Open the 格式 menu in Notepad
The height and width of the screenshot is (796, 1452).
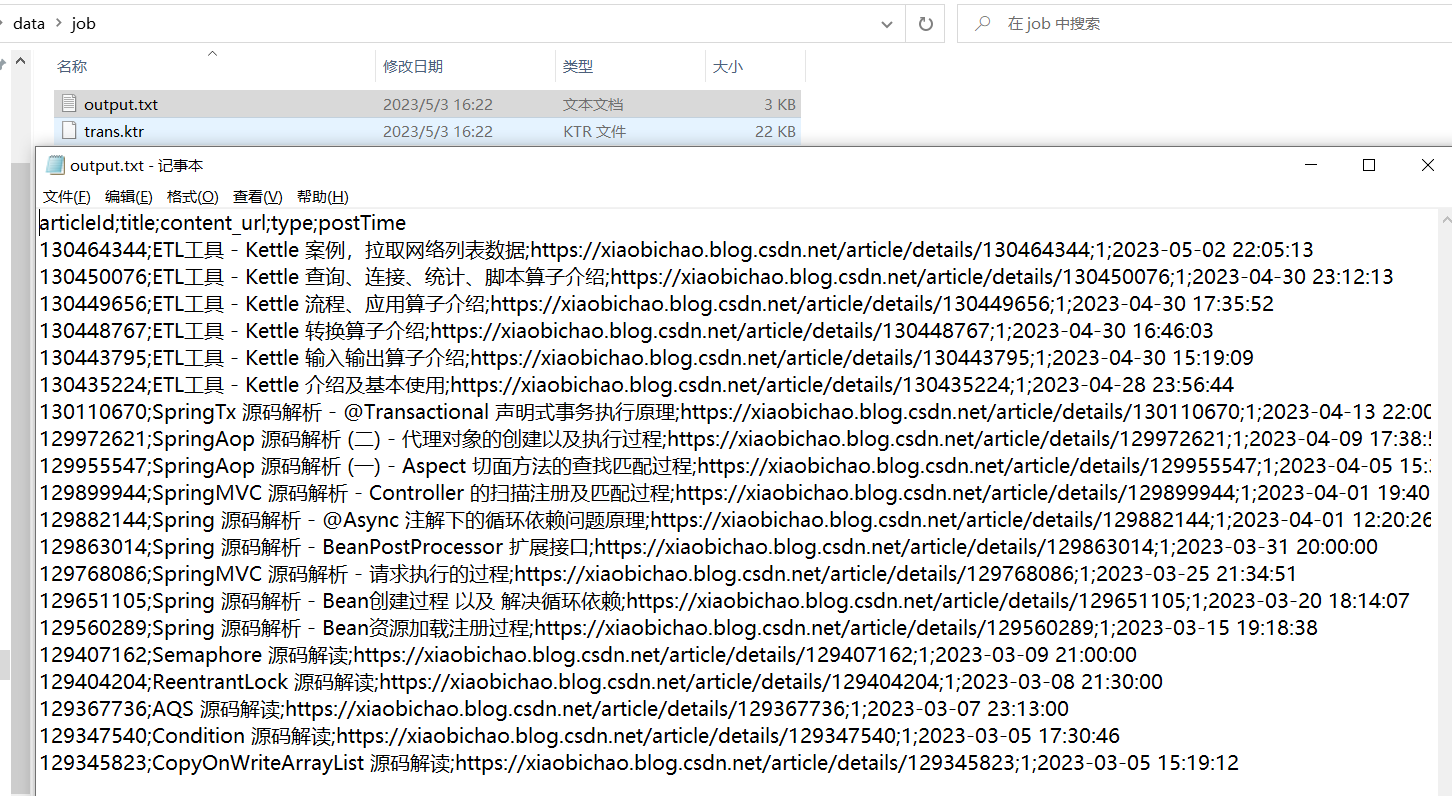(x=191, y=196)
